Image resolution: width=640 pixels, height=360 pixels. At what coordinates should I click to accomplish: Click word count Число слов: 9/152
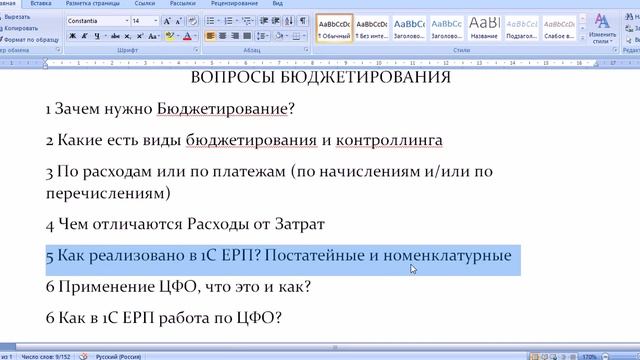click(46, 357)
